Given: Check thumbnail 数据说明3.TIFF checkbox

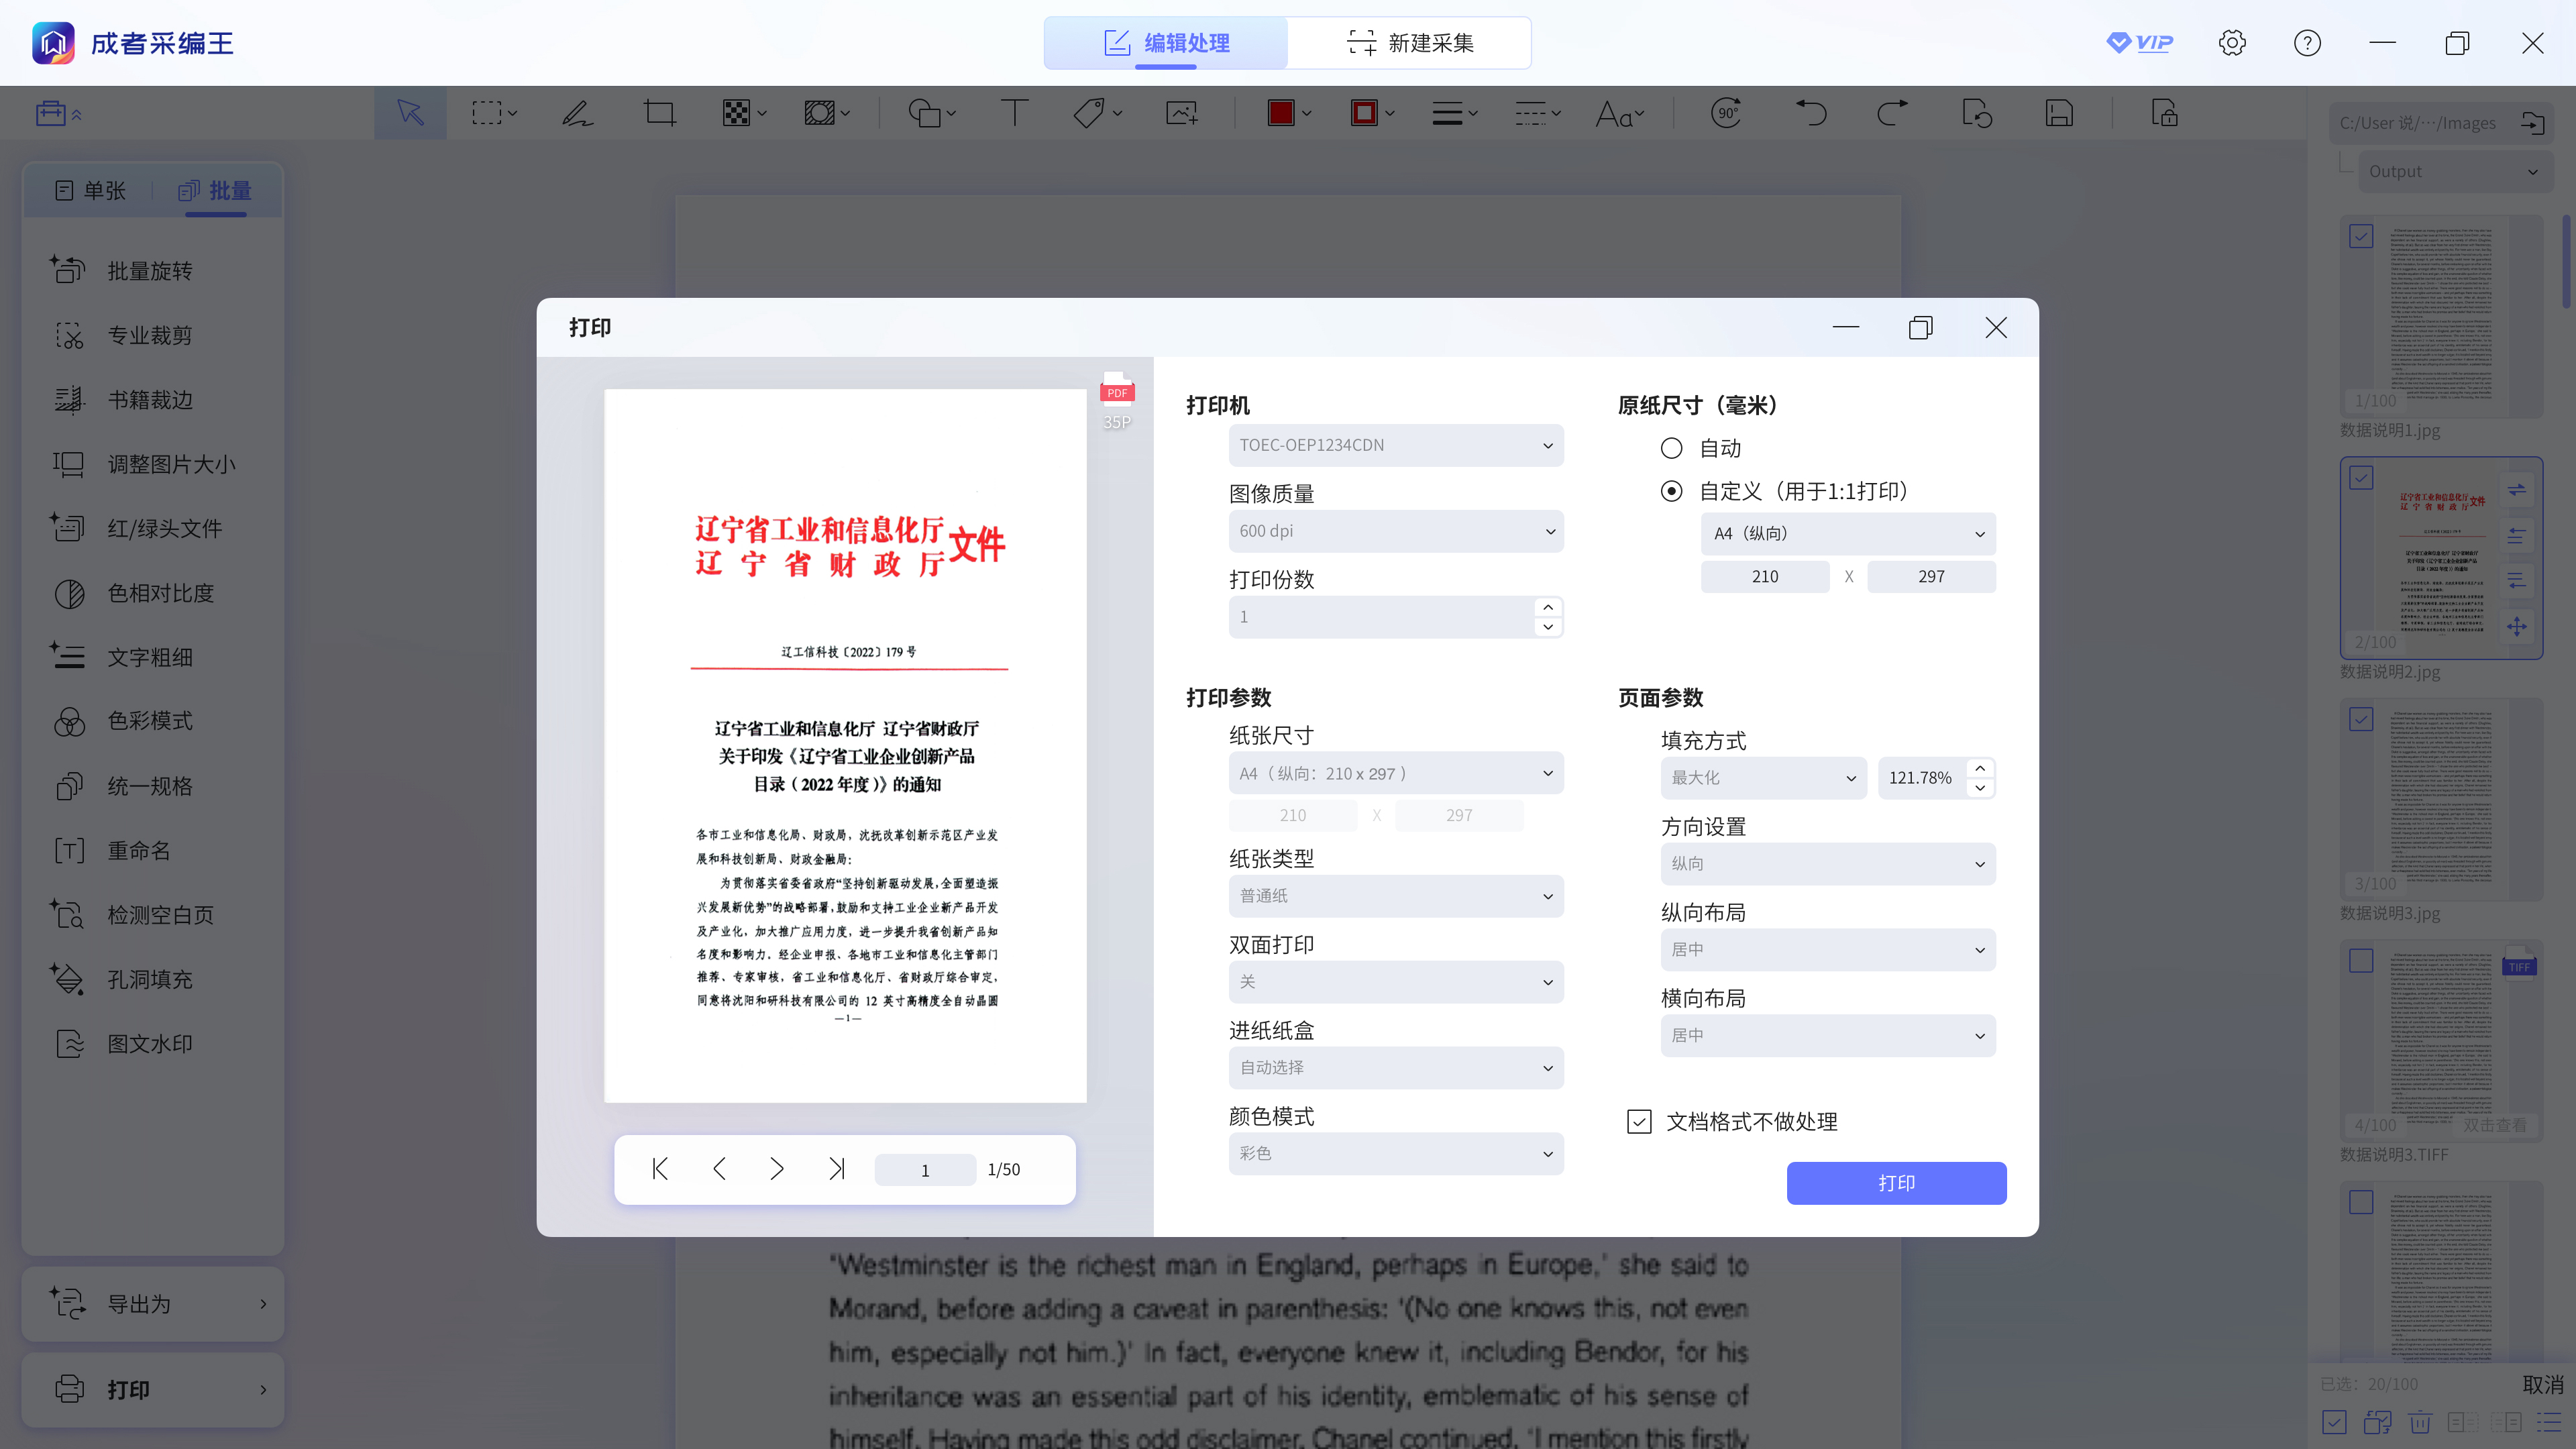Looking at the screenshot, I should (x=2361, y=960).
